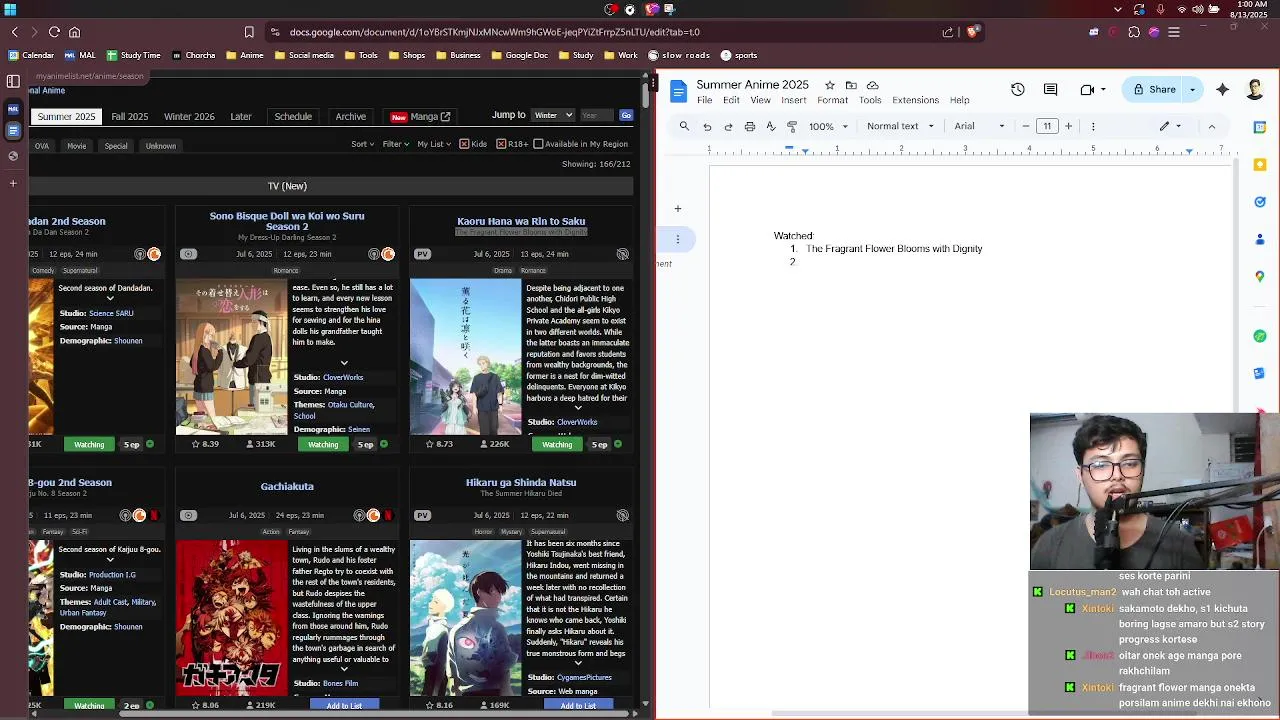Search the Docs menus with the magnifier icon
The height and width of the screenshot is (720, 1280).
pyautogui.click(x=684, y=126)
